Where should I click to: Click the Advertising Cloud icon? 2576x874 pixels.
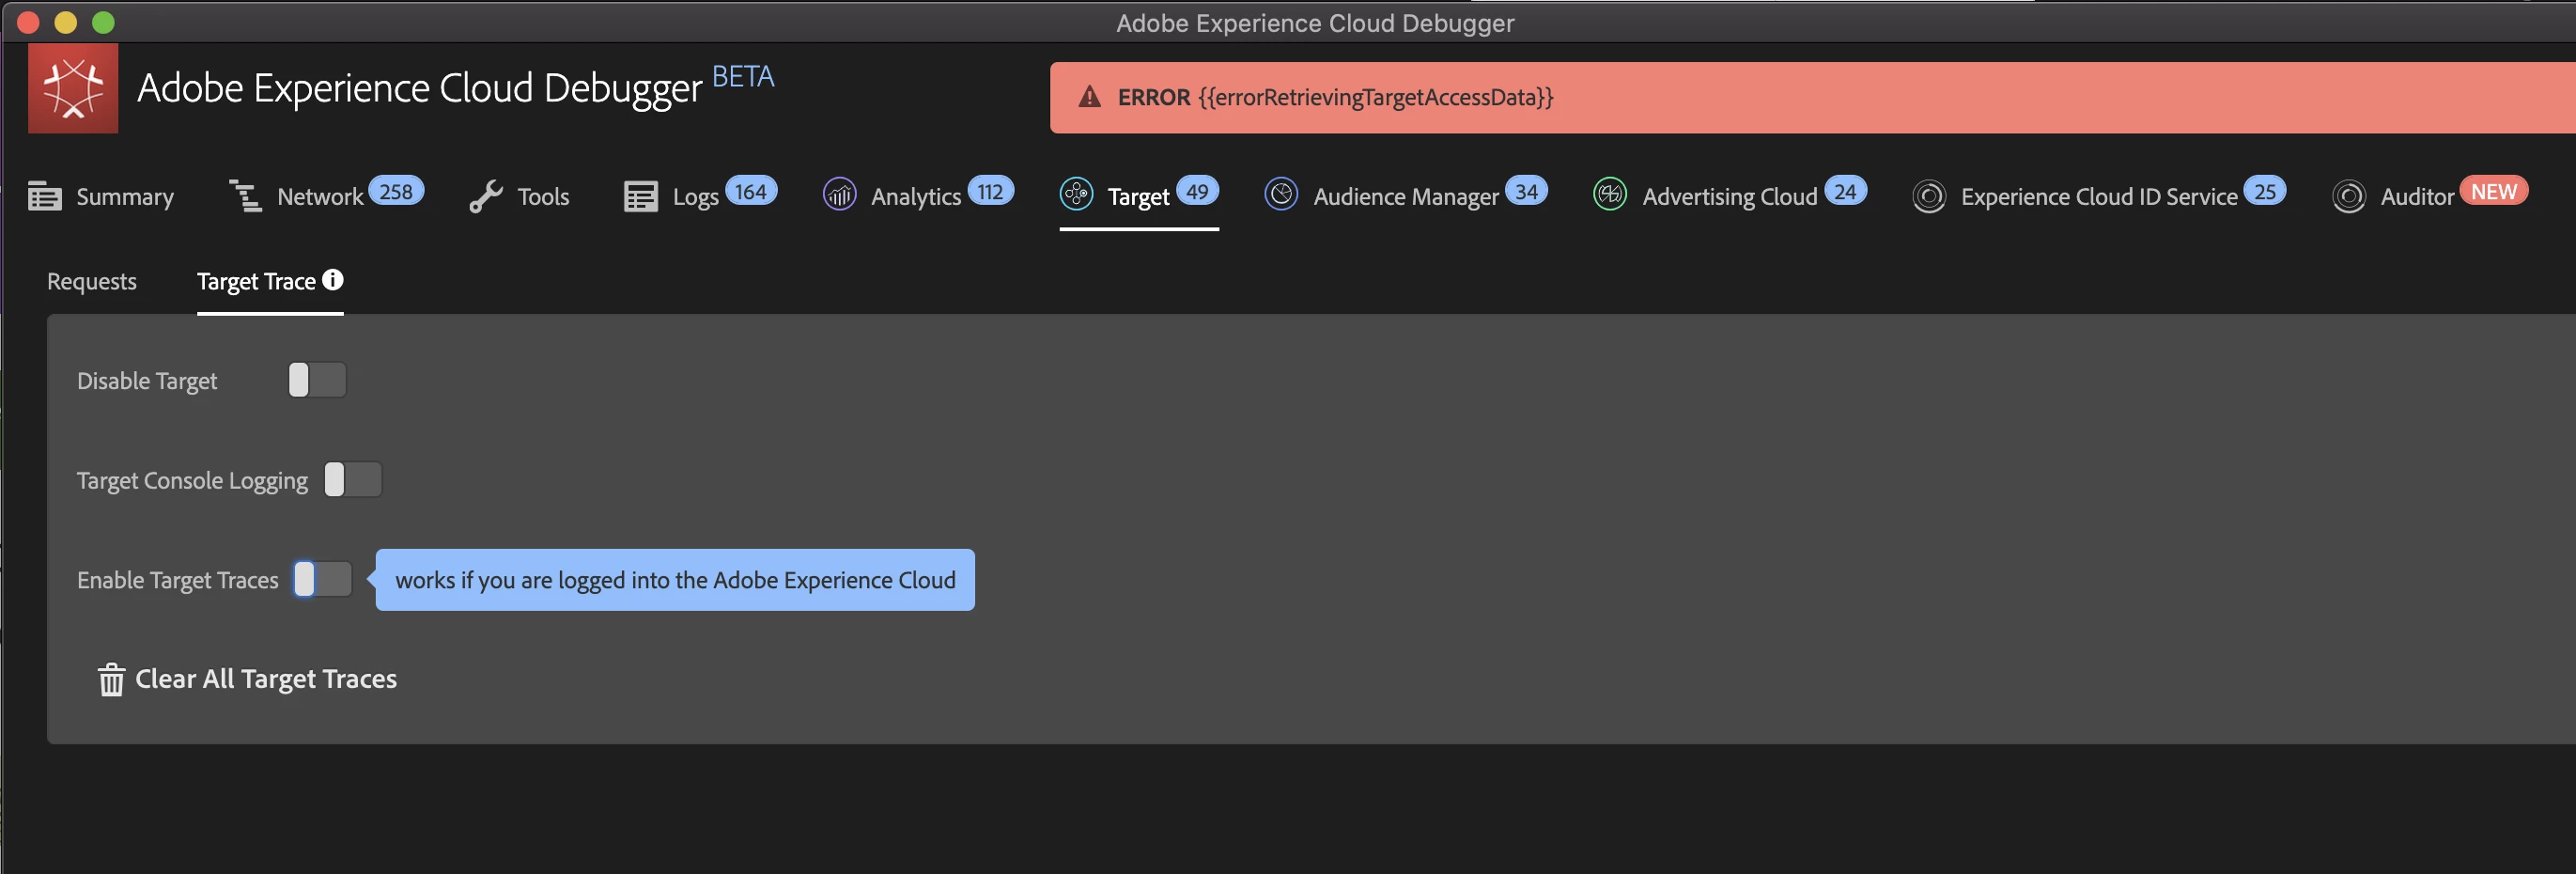click(1610, 194)
